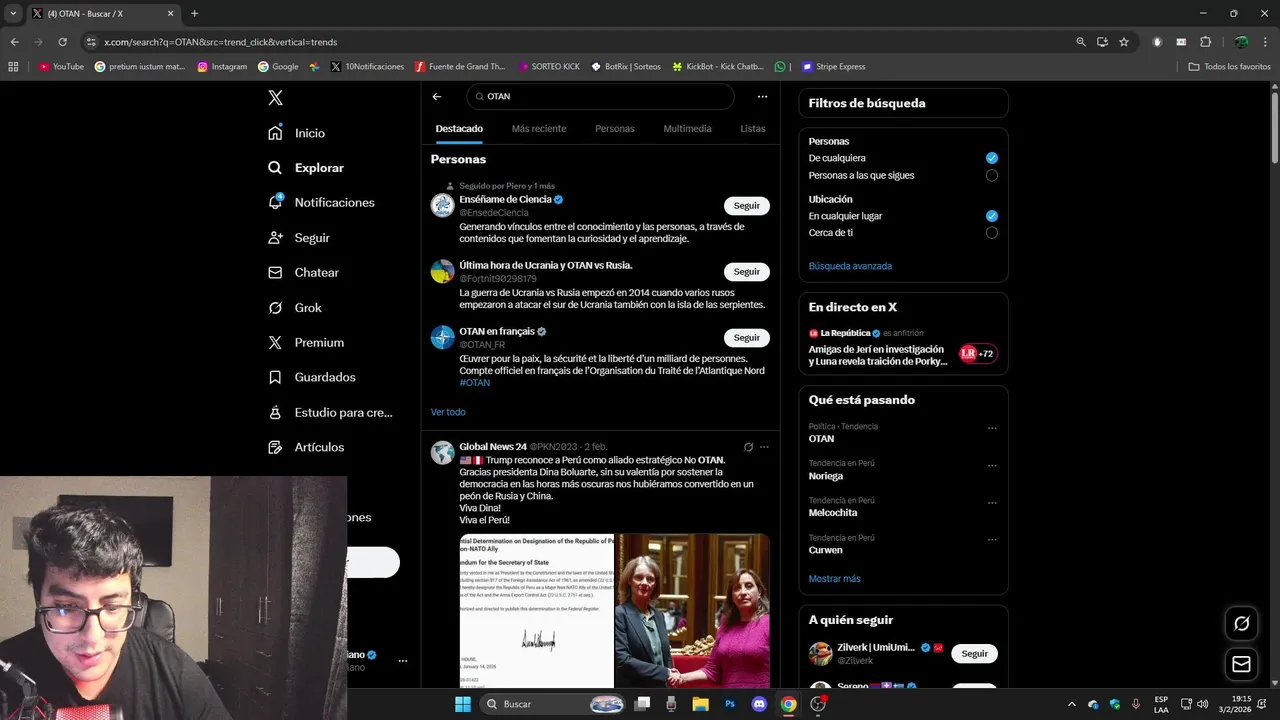Open Grok from the sidebar

[x=295, y=308]
